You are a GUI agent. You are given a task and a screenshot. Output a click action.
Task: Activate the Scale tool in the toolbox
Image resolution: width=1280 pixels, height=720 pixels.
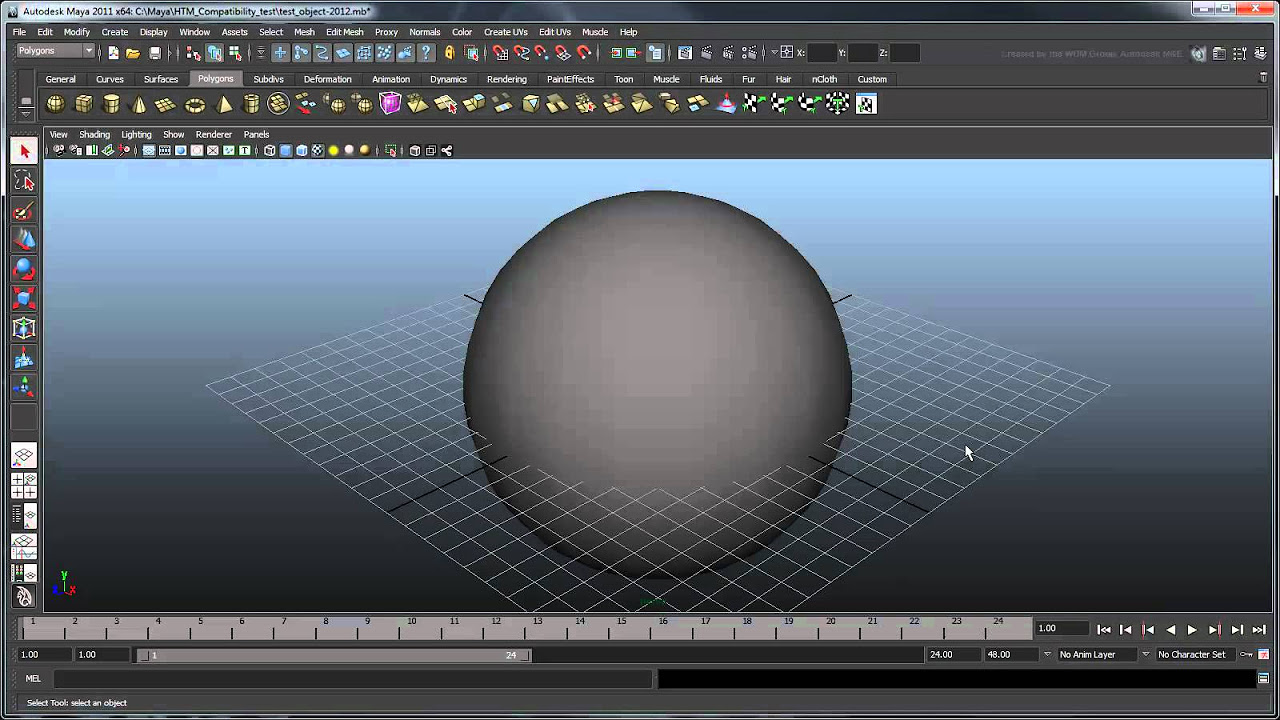tap(24, 296)
